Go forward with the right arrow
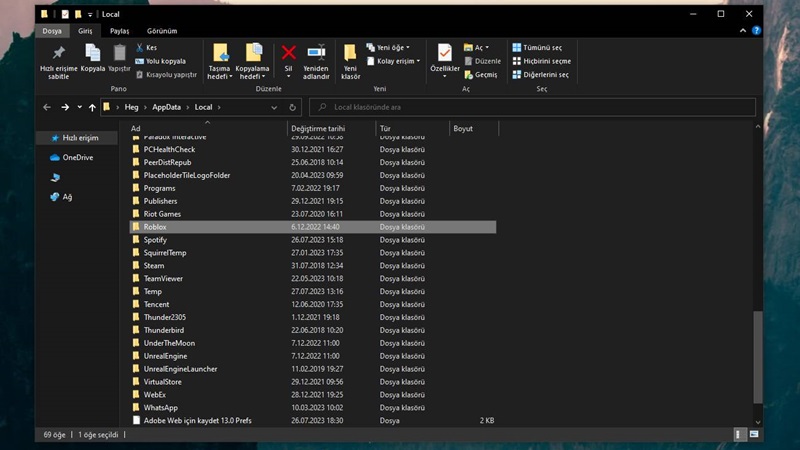The width and height of the screenshot is (800, 450). pyautogui.click(x=65, y=107)
